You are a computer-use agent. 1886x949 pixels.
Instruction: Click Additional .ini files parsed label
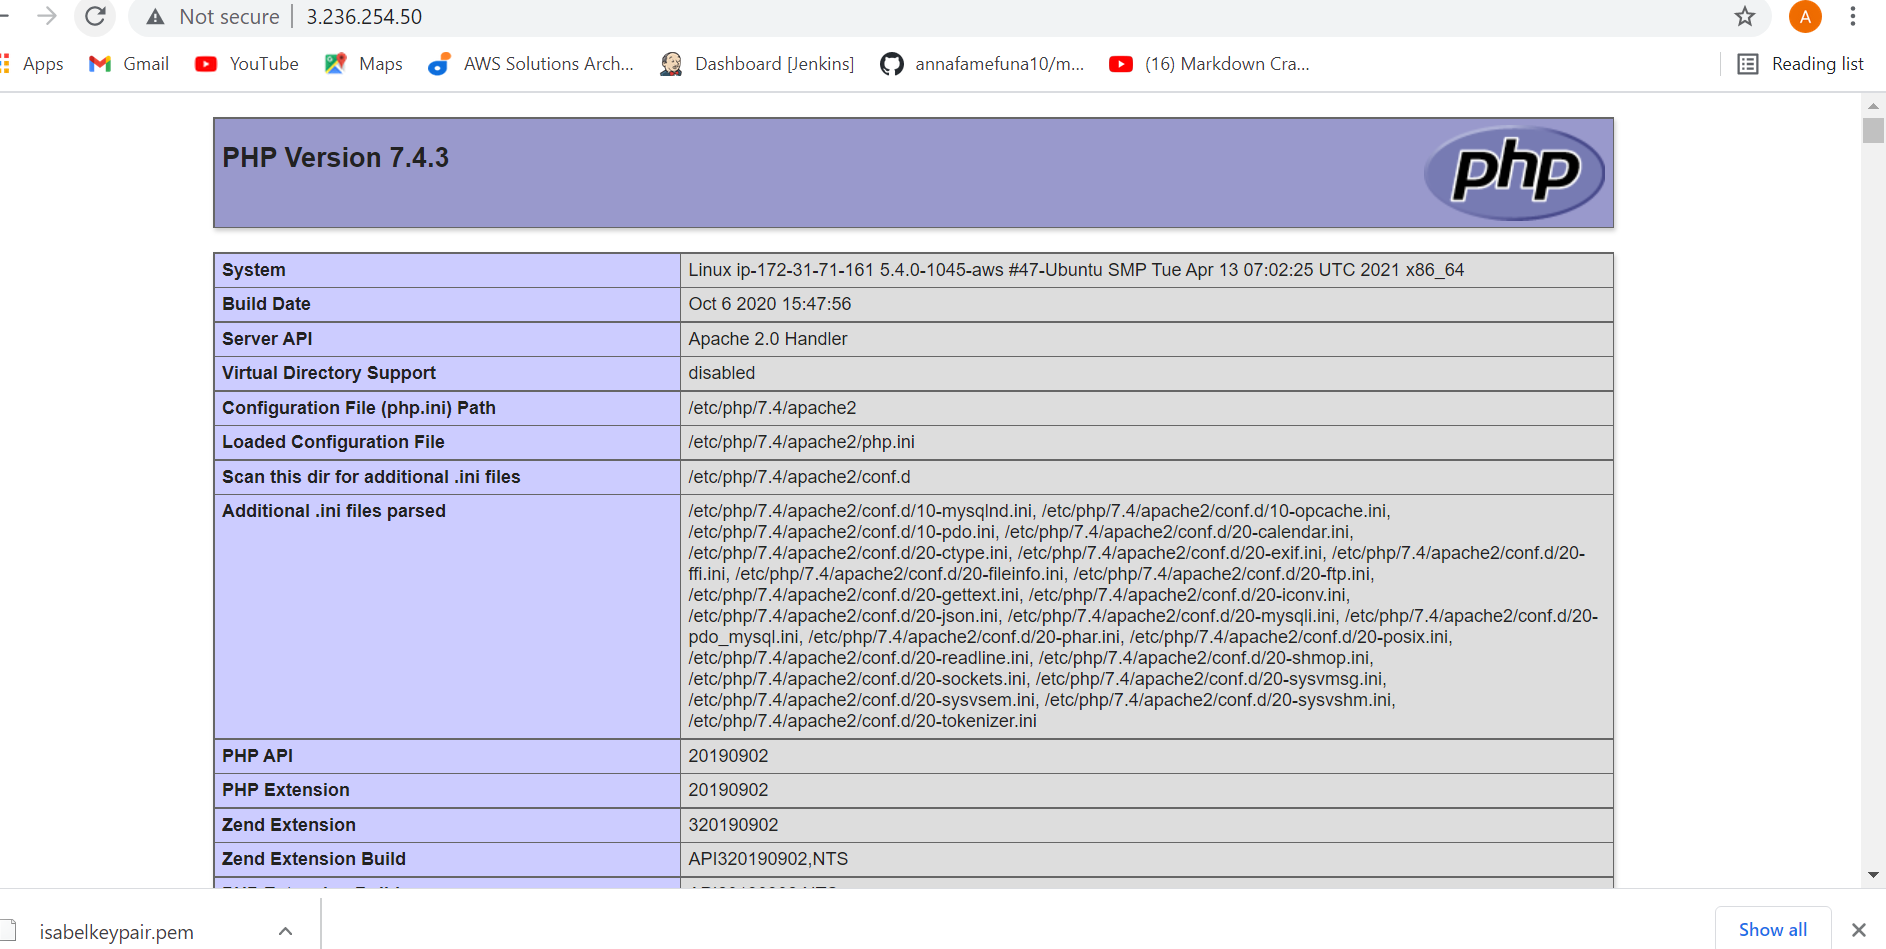click(x=334, y=511)
